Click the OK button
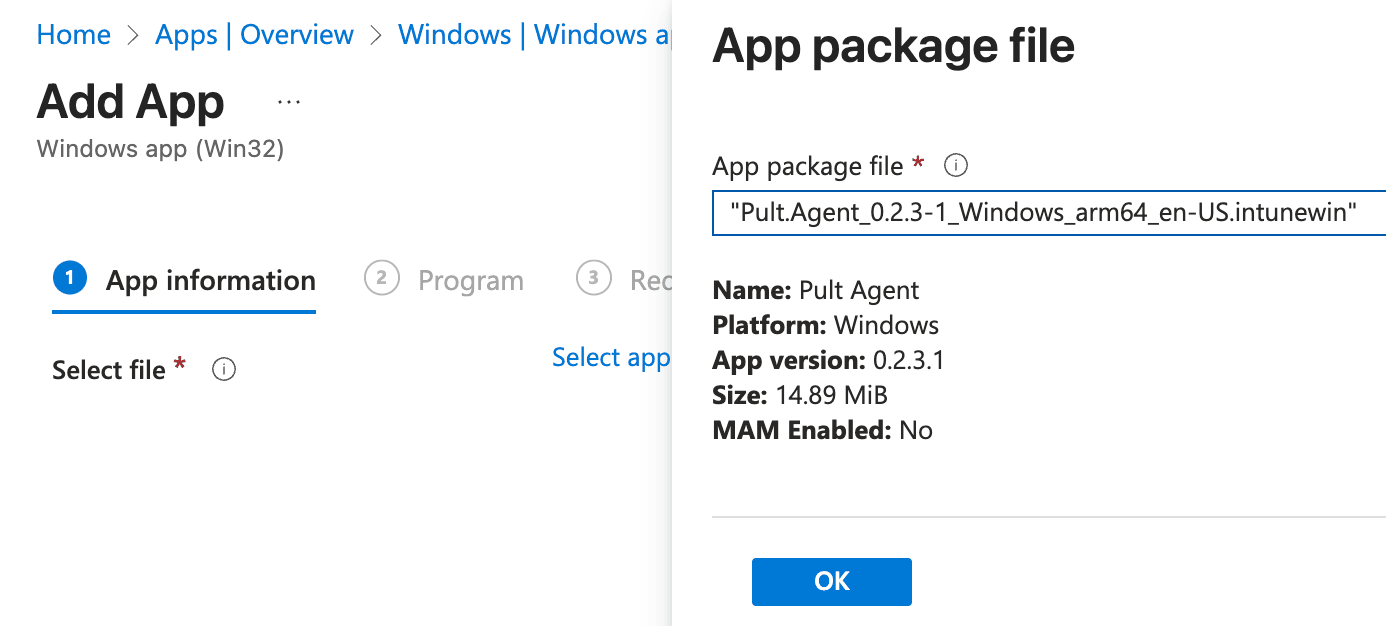Viewport: 1386px width, 626px height. point(831,581)
